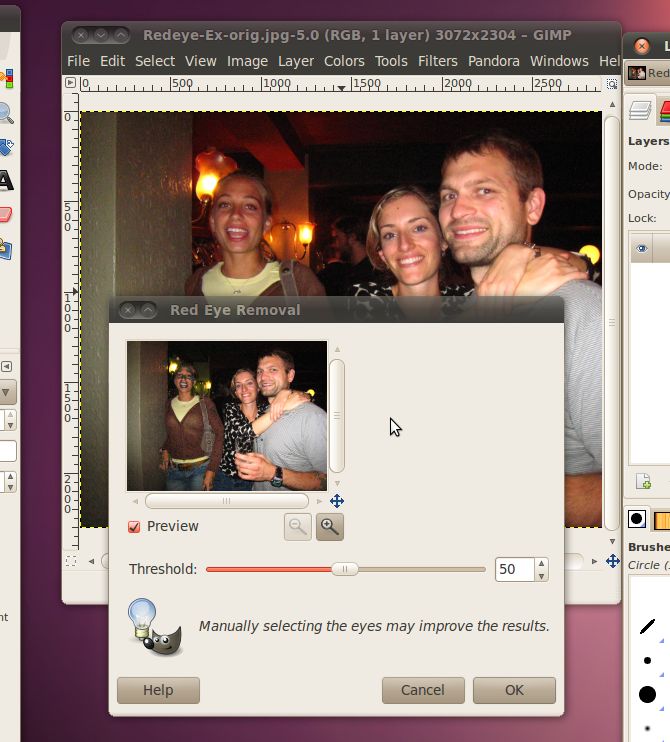The image size is (670, 742).
Task: Confirm red eye removal with OK
Action: click(x=514, y=690)
